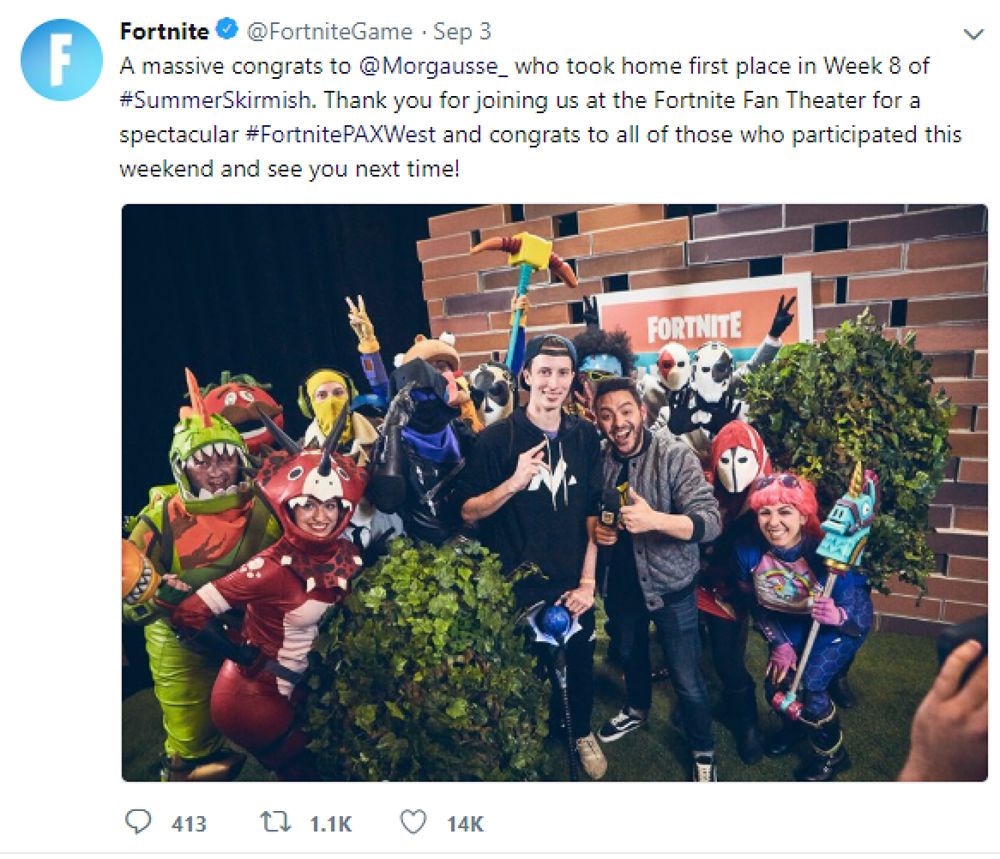The image size is (1000, 859).
Task: Retweet using the arrows icon
Action: 275,822
